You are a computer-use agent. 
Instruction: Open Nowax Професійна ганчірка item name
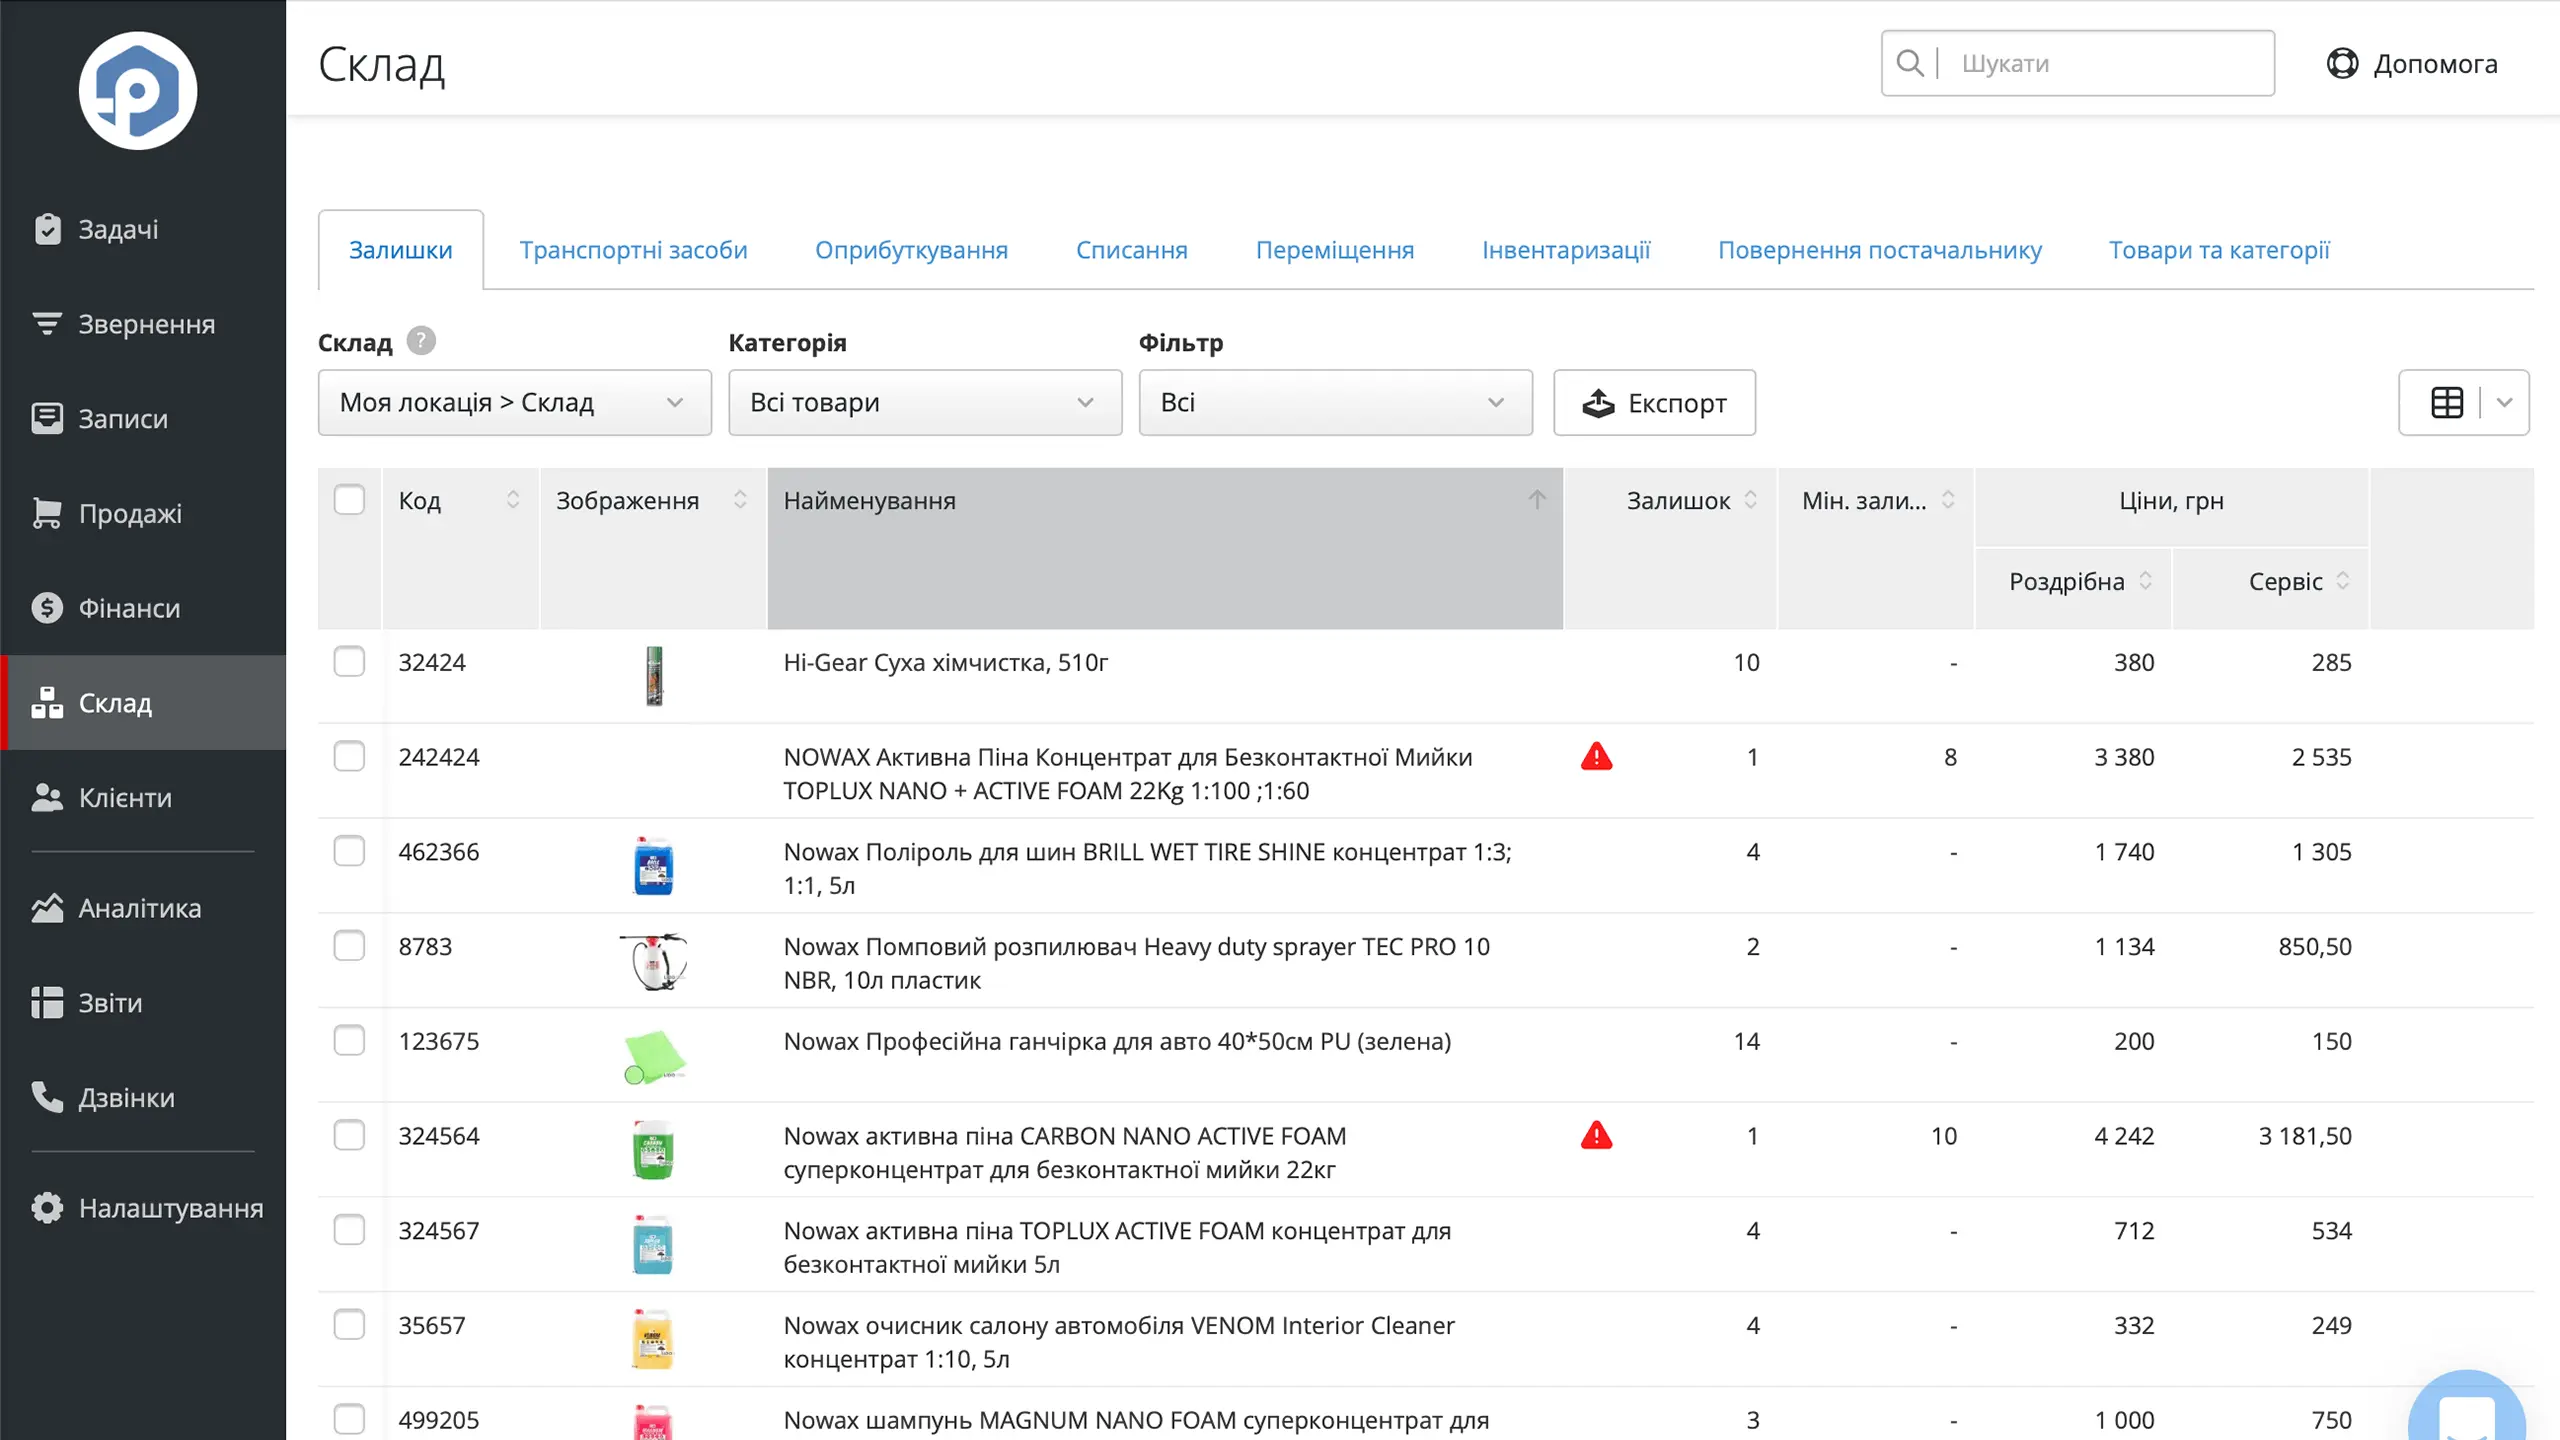coord(1117,1041)
